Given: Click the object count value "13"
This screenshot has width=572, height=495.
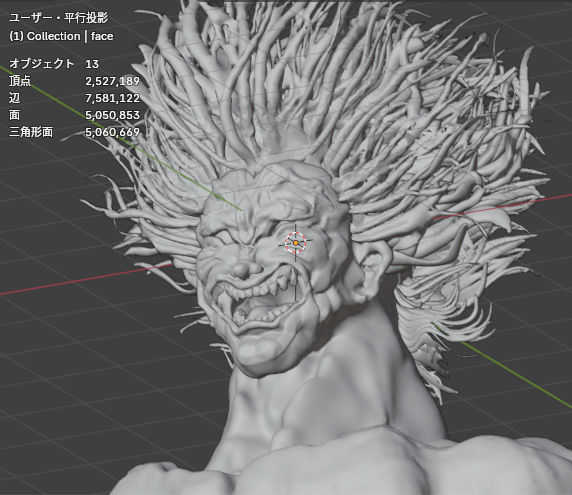Looking at the screenshot, I should click(92, 64).
